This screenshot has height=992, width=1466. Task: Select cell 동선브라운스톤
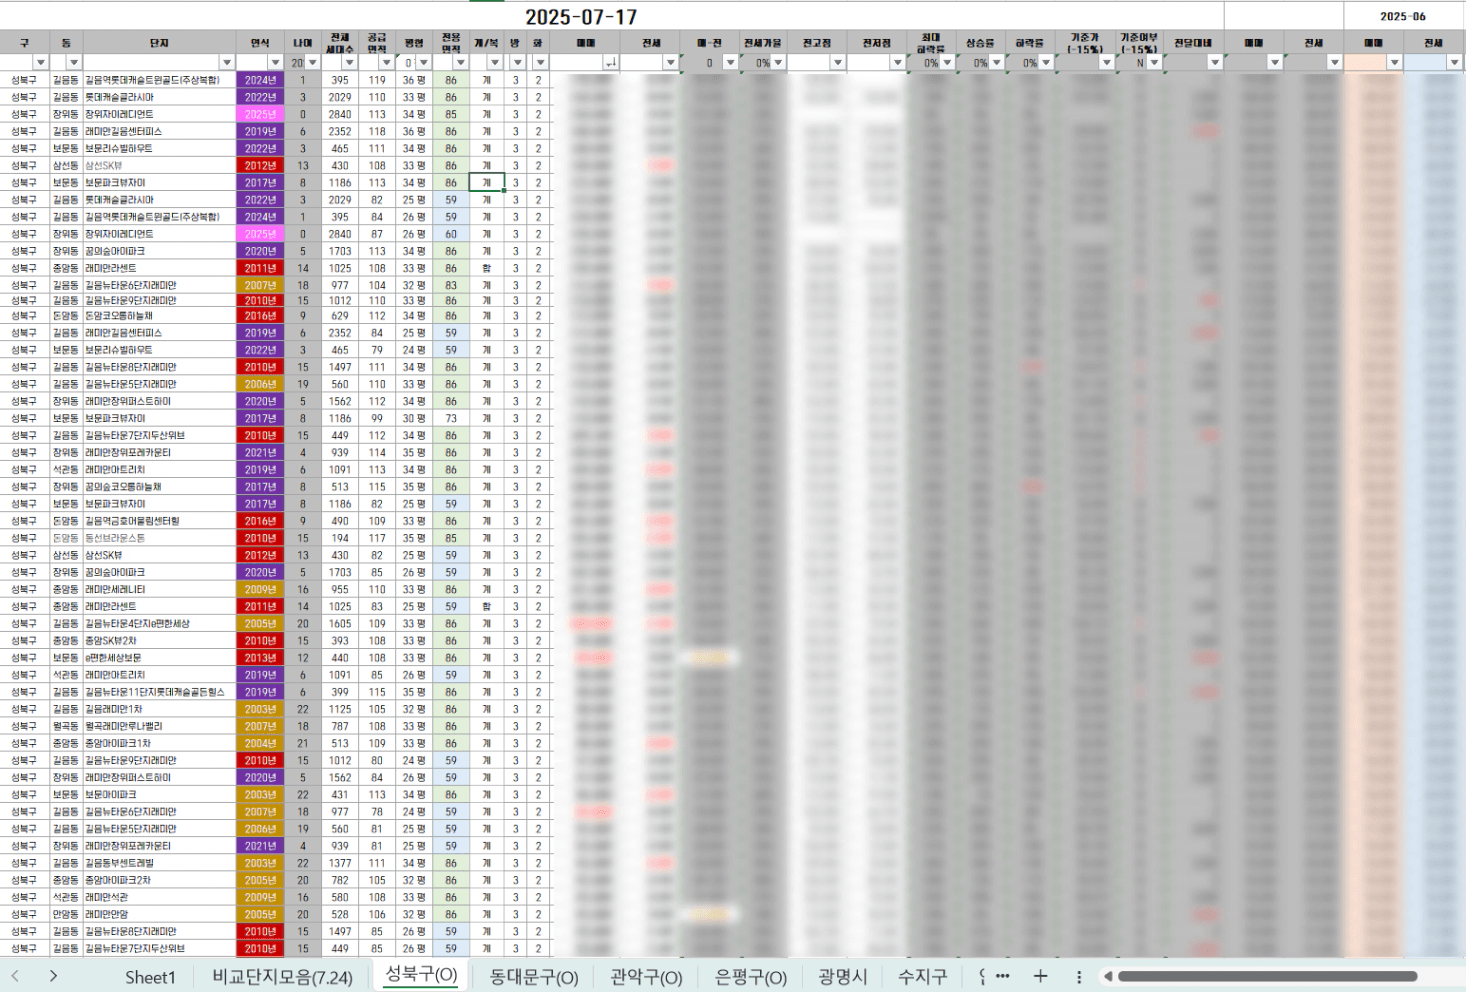pos(159,538)
